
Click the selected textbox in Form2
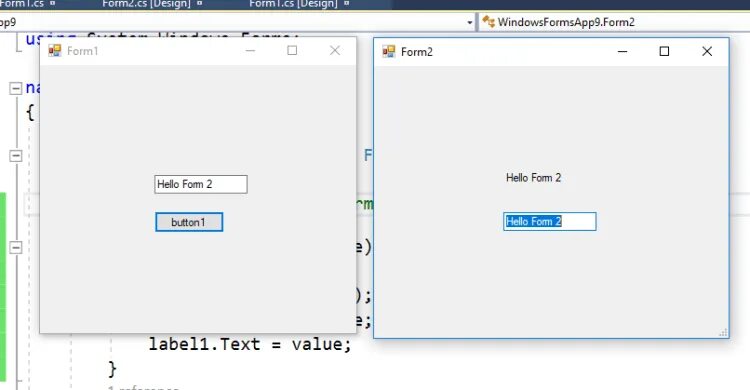click(x=550, y=222)
